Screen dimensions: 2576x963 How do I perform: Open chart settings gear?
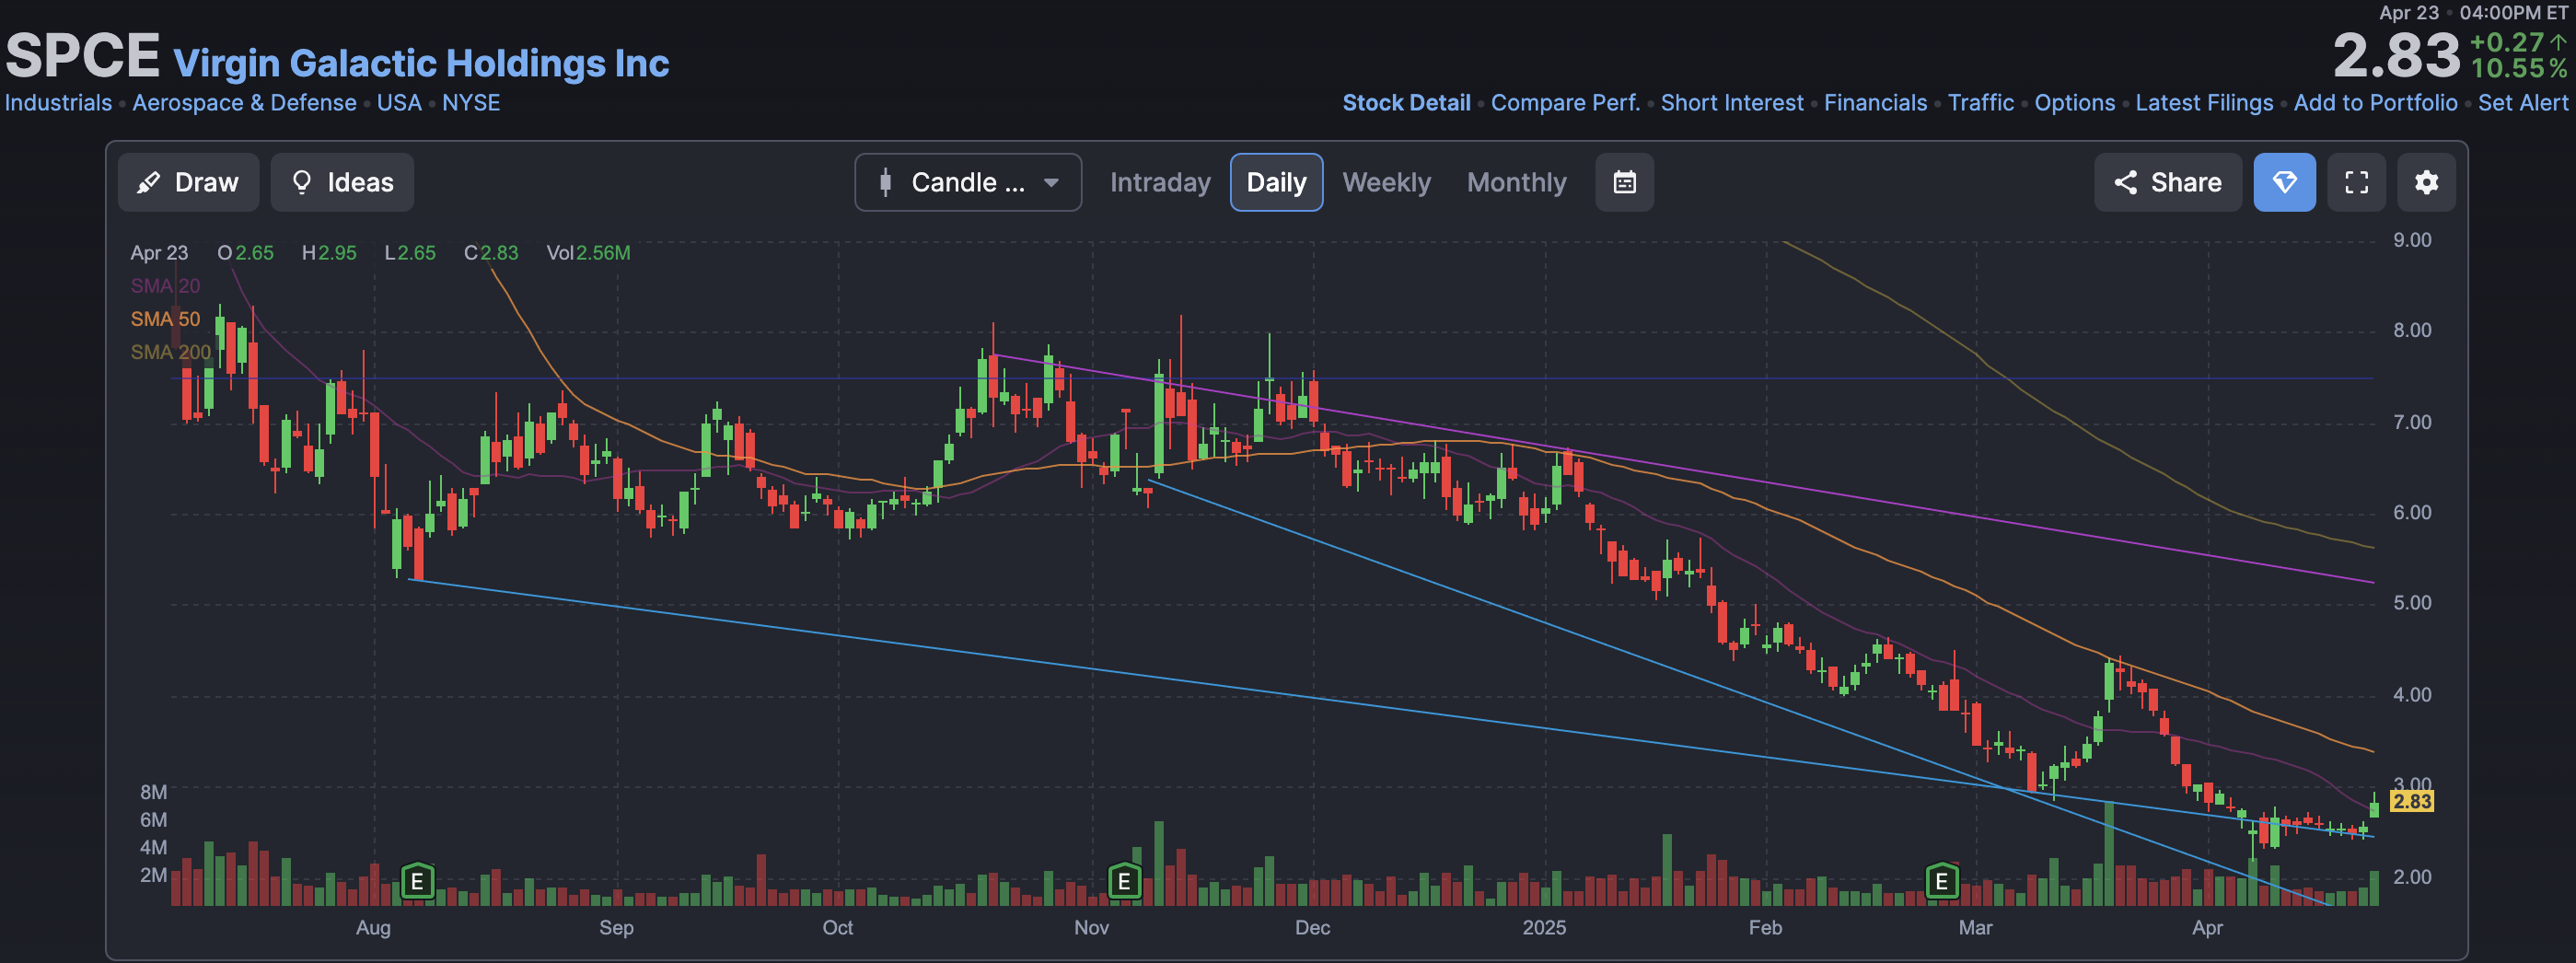pyautogui.click(x=2426, y=182)
